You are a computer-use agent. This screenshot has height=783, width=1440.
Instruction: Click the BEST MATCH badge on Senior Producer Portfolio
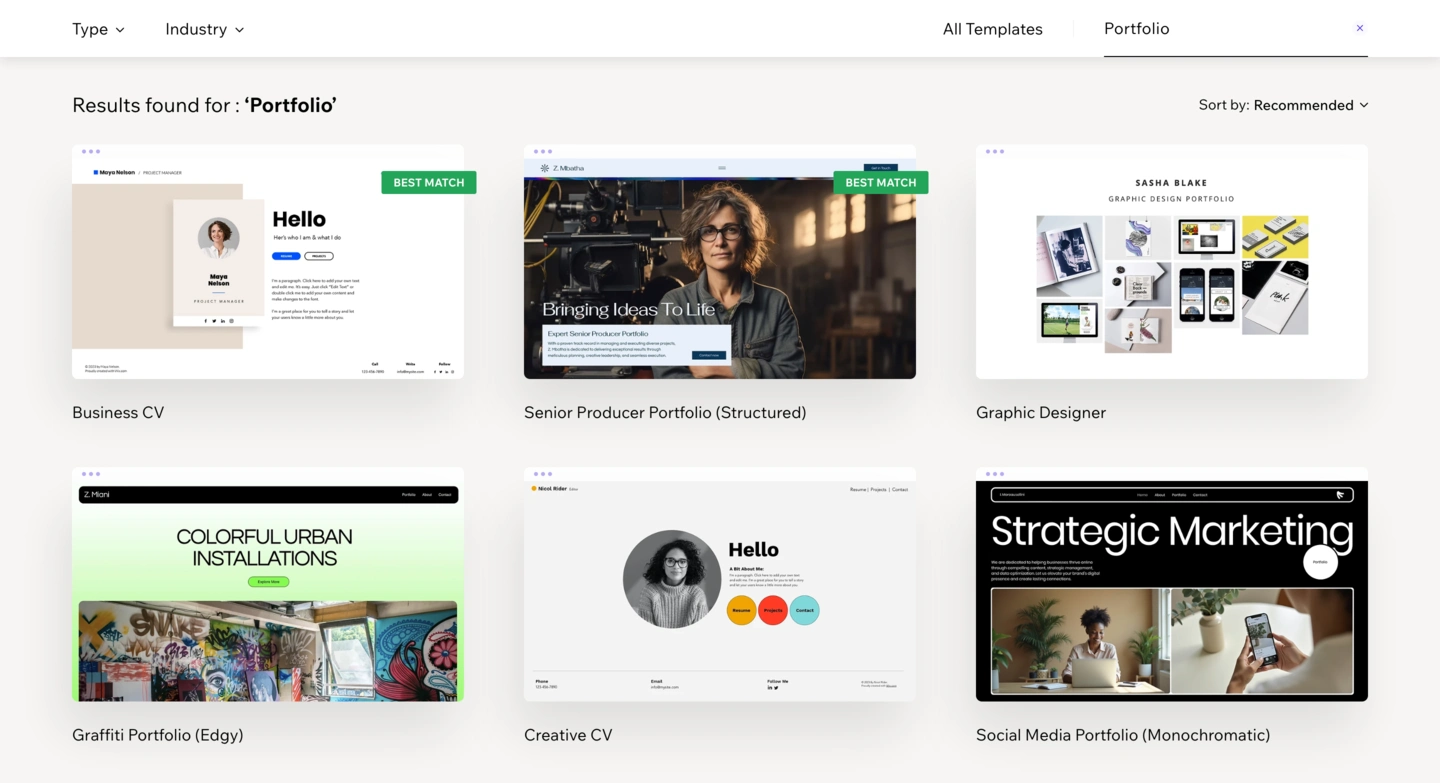point(880,182)
